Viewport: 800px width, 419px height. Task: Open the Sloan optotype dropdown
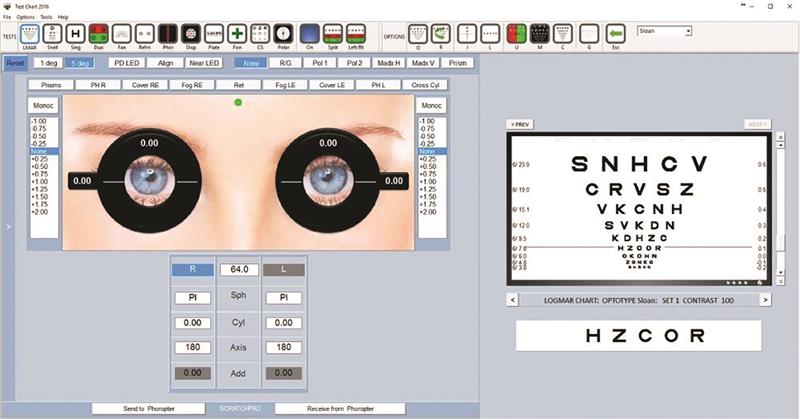coord(688,31)
